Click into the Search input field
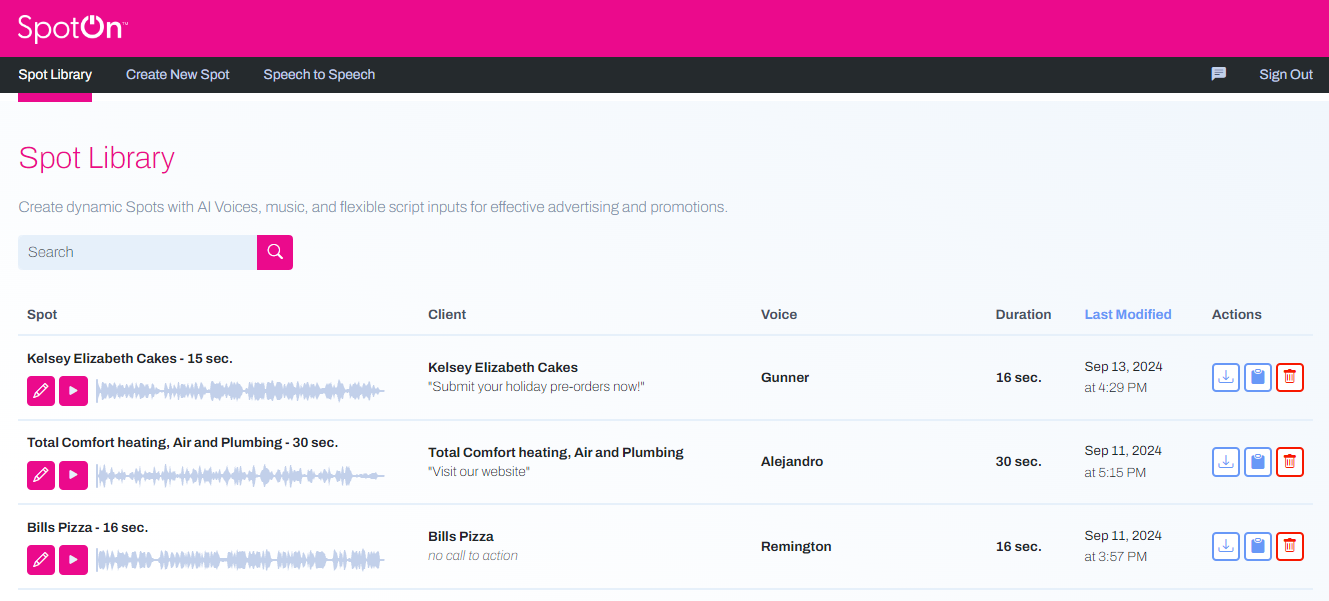 click(137, 252)
